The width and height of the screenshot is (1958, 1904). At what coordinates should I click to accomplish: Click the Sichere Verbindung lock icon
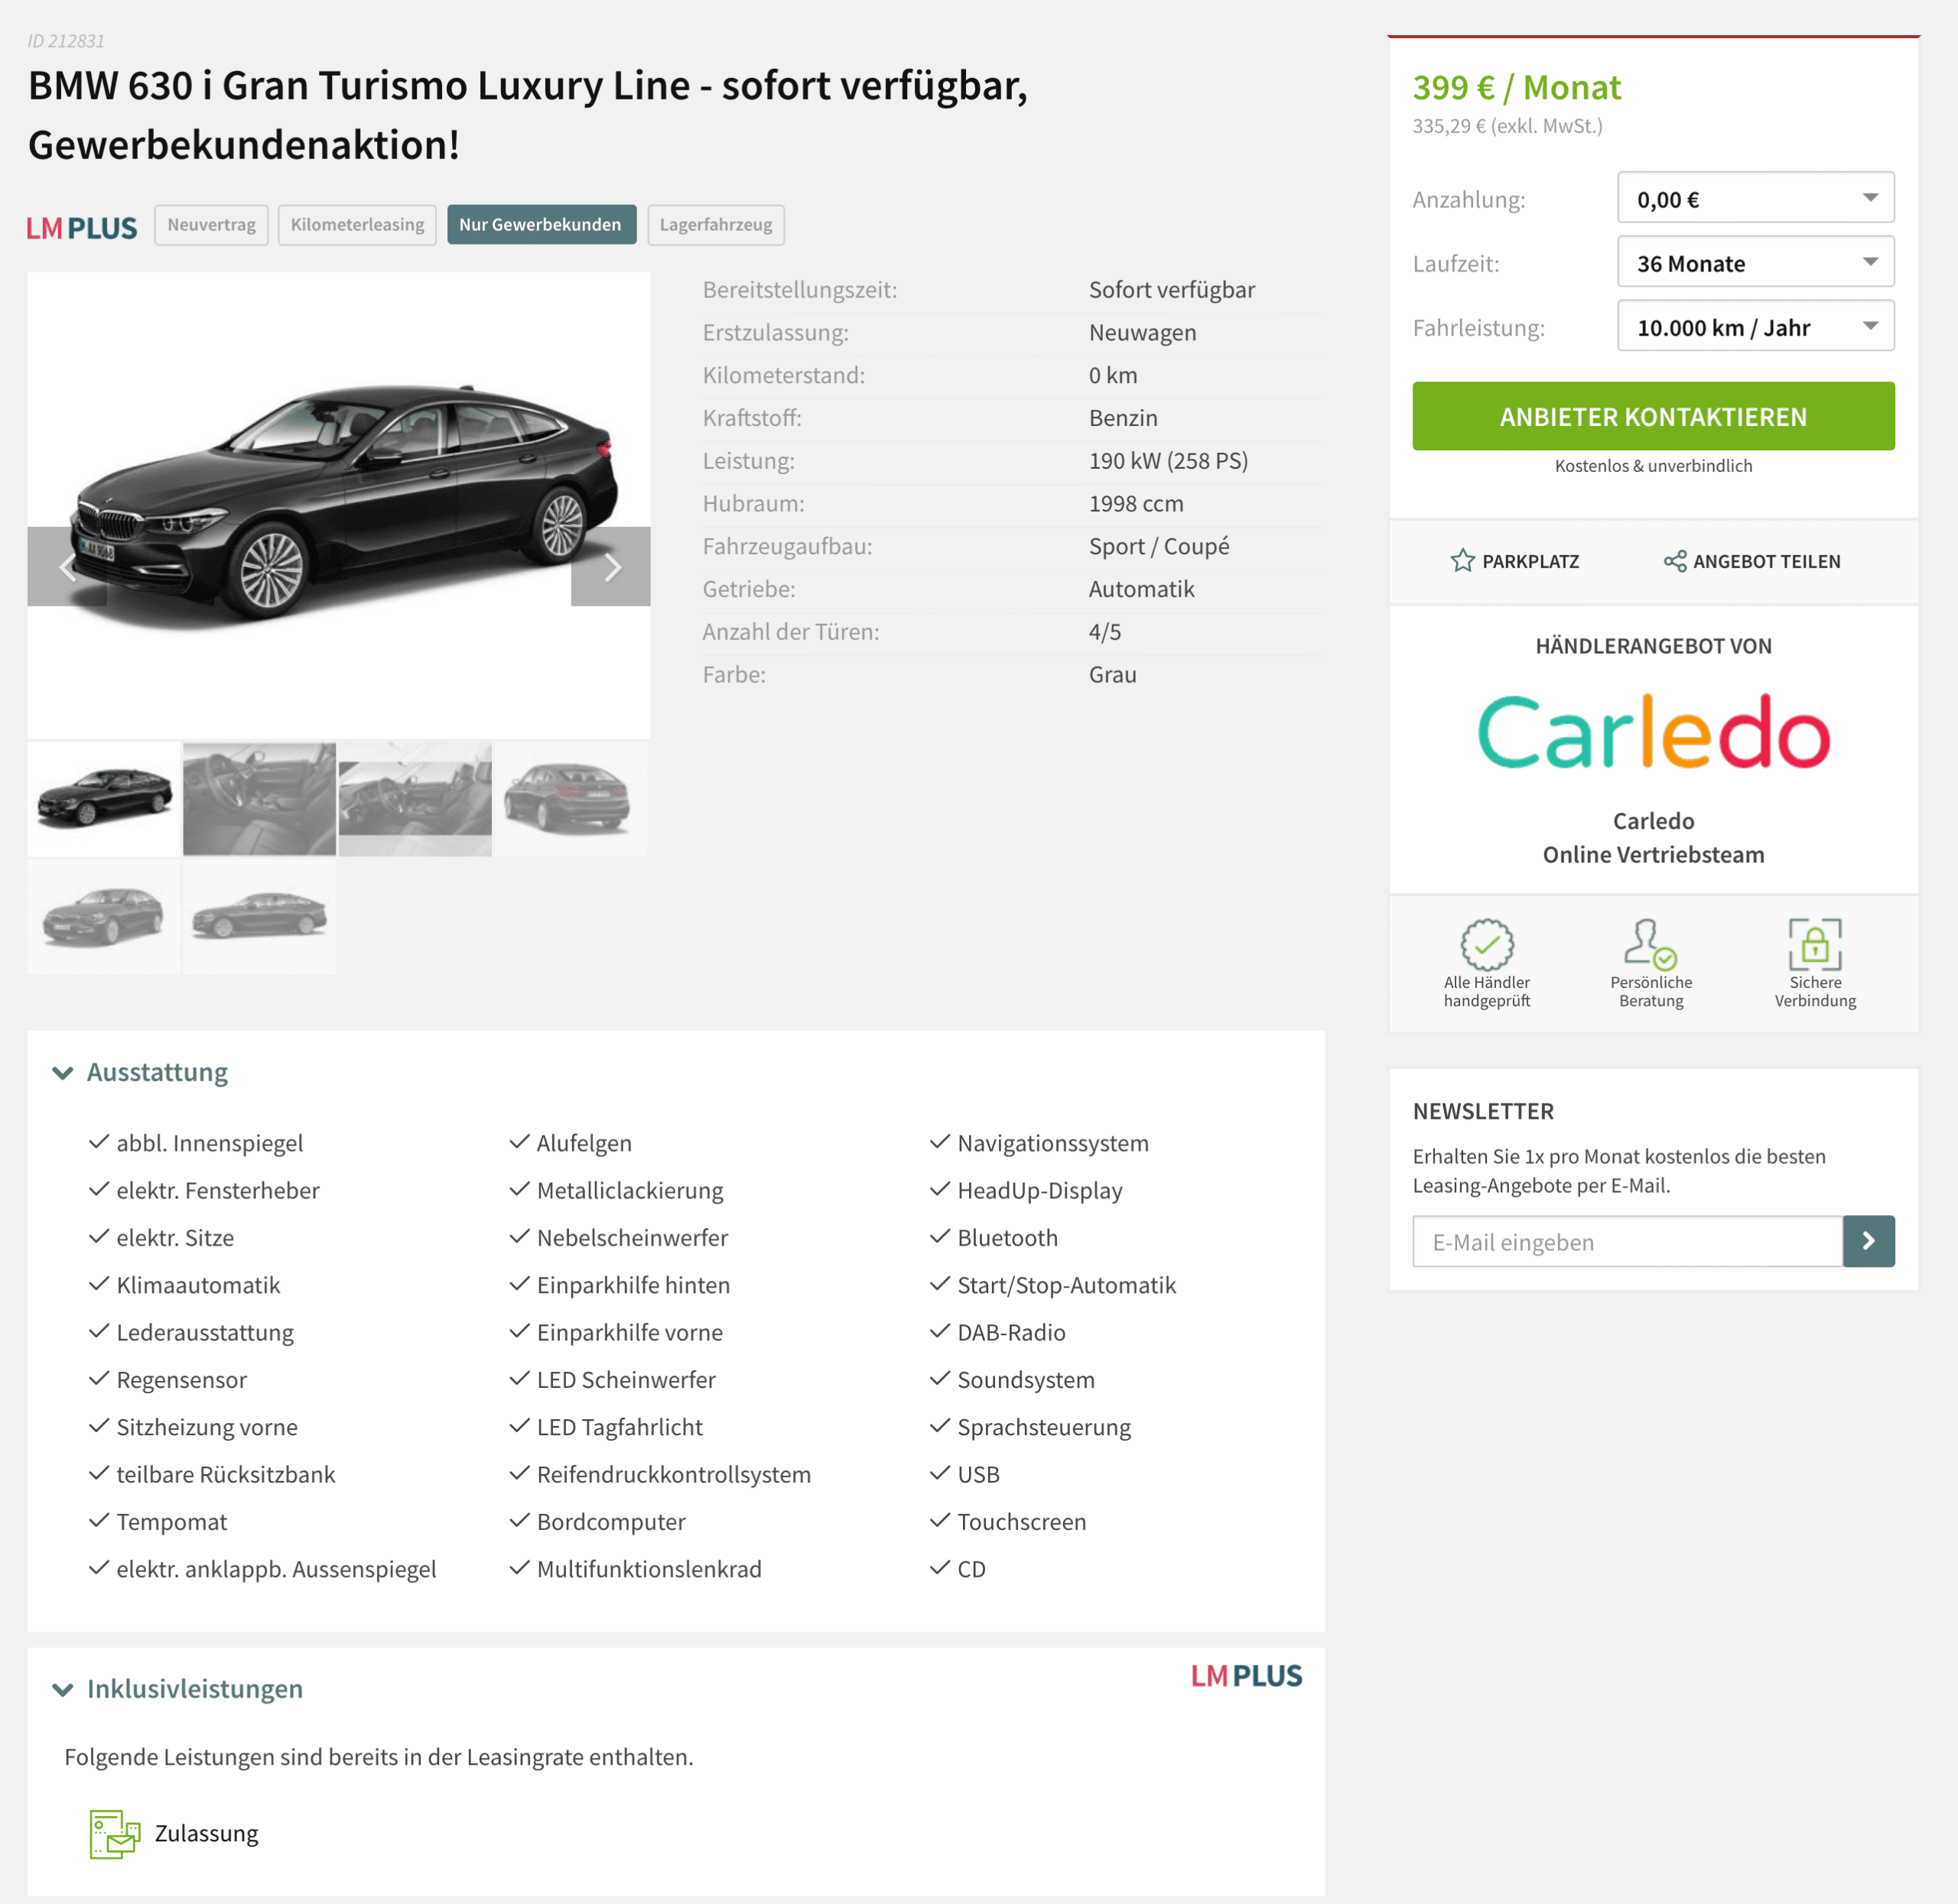(1815, 944)
